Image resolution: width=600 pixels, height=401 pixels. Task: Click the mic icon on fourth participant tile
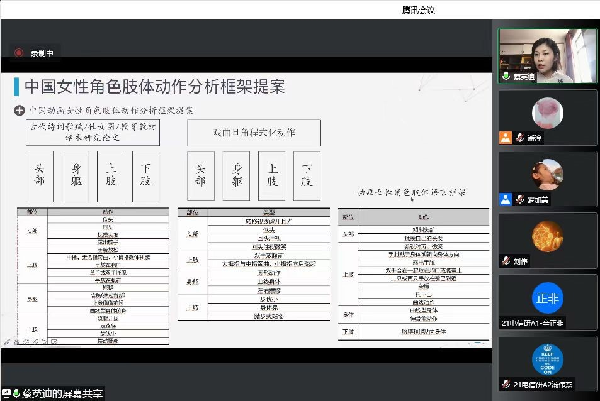(506, 262)
